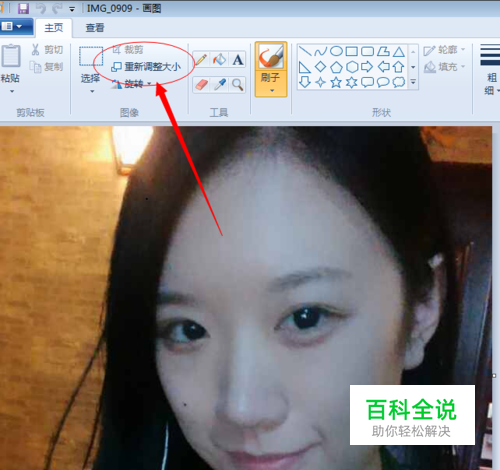Select the Text tool
The height and width of the screenshot is (470, 500).
click(x=237, y=60)
